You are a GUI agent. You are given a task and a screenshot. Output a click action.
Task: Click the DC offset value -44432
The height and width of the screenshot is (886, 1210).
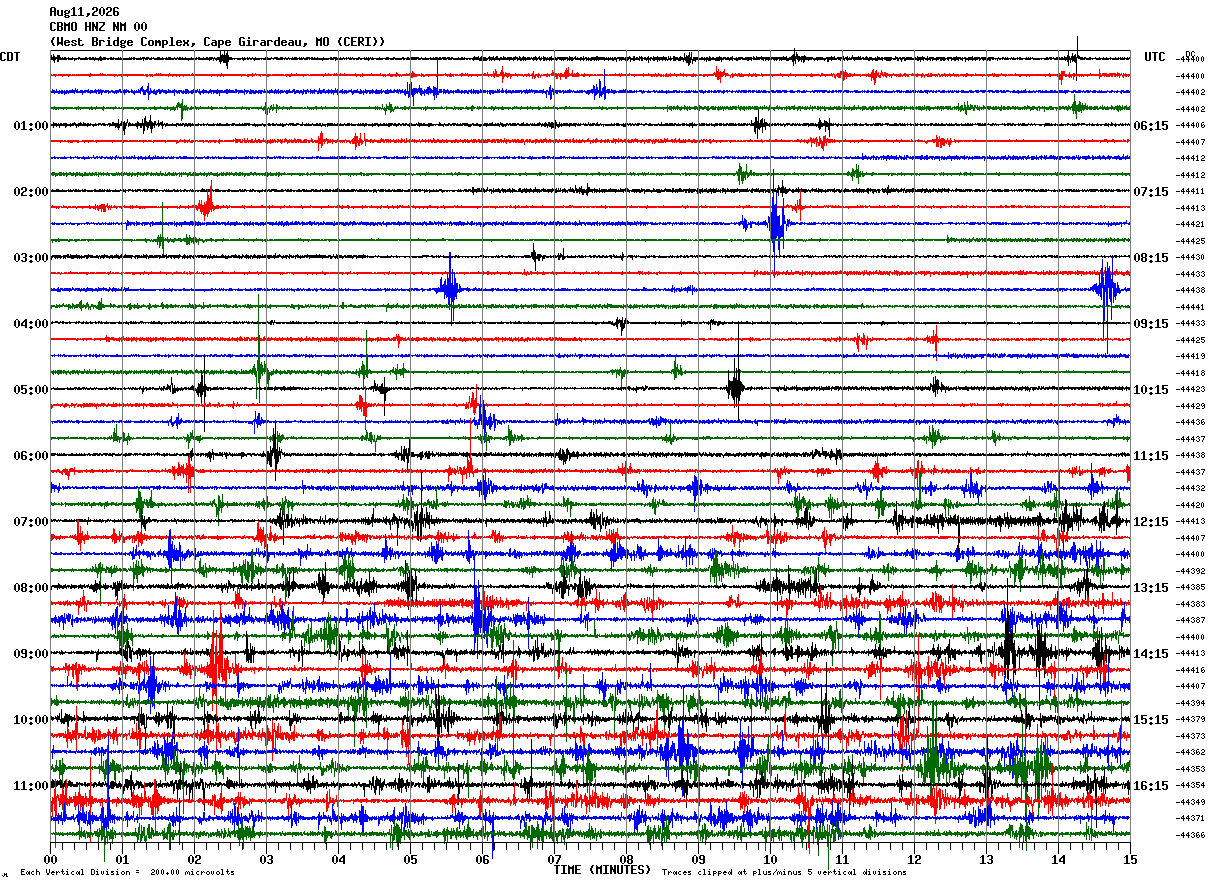[x=1191, y=489]
